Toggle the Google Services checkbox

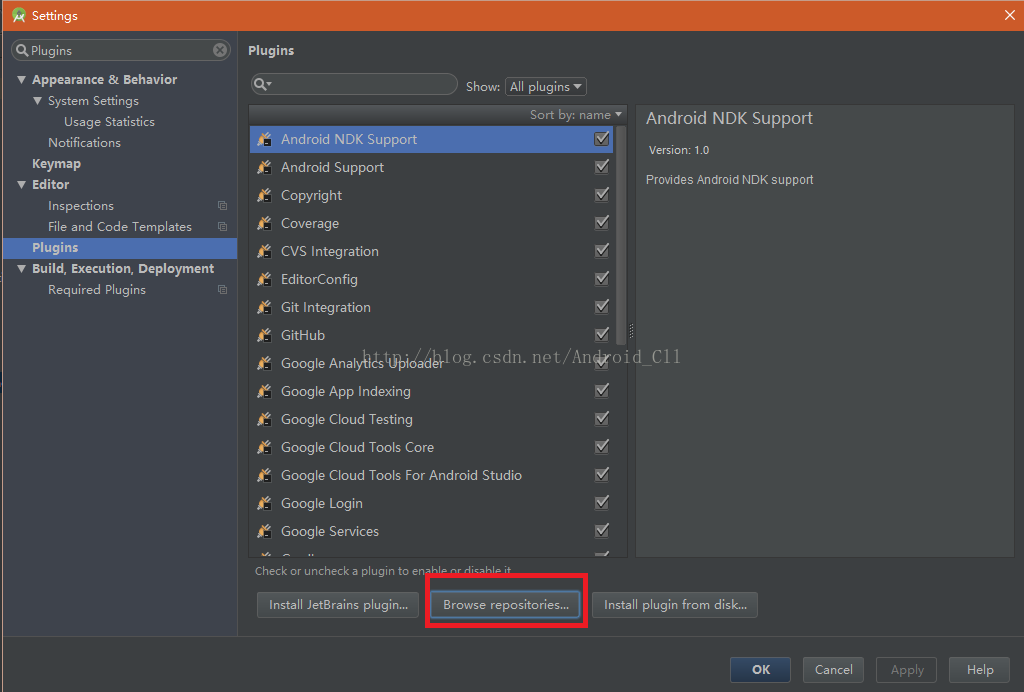pyautogui.click(x=601, y=531)
